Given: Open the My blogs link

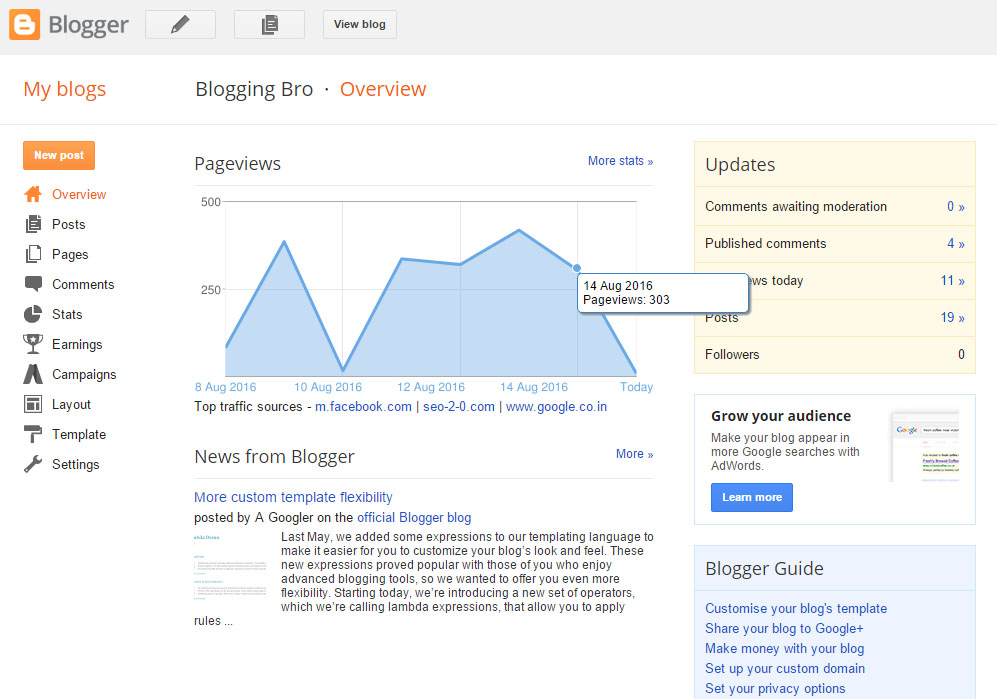Looking at the screenshot, I should pyautogui.click(x=65, y=89).
